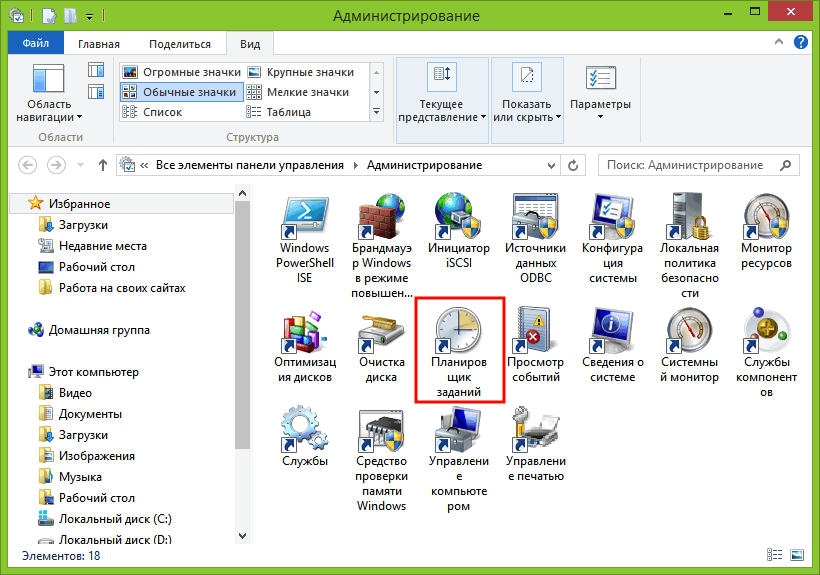
Task: Refresh the address bar location
Action: 573,166
